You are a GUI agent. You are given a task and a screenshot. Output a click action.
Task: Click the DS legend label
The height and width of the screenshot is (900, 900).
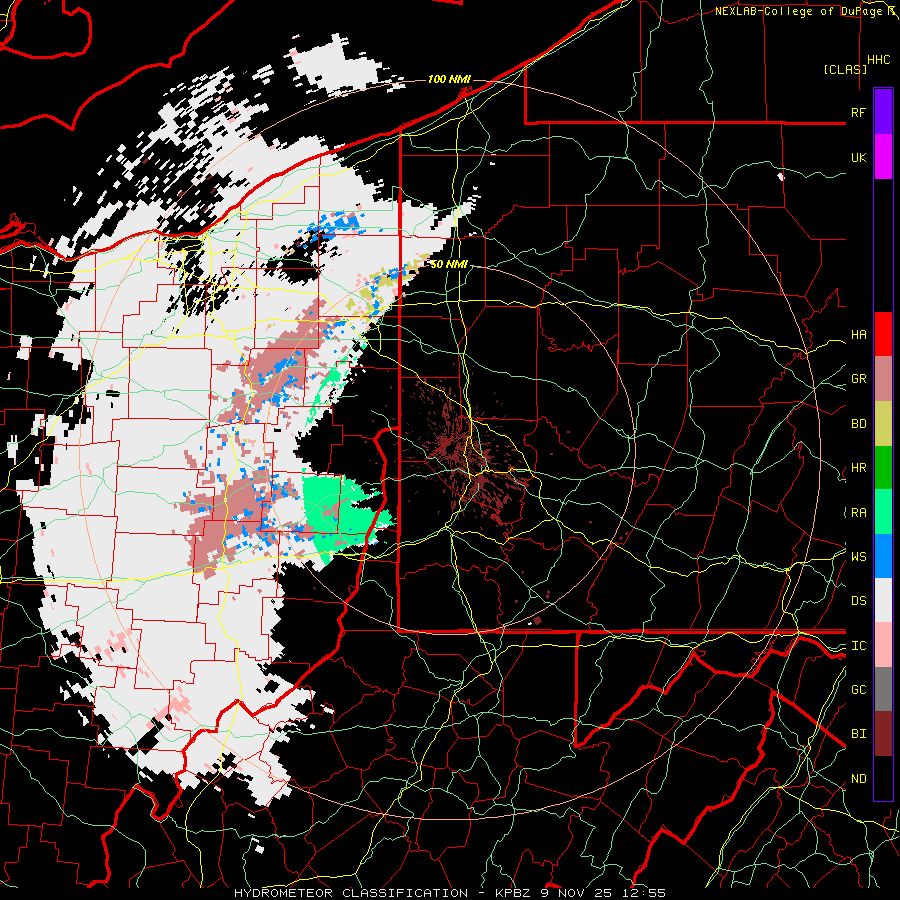[x=858, y=601]
